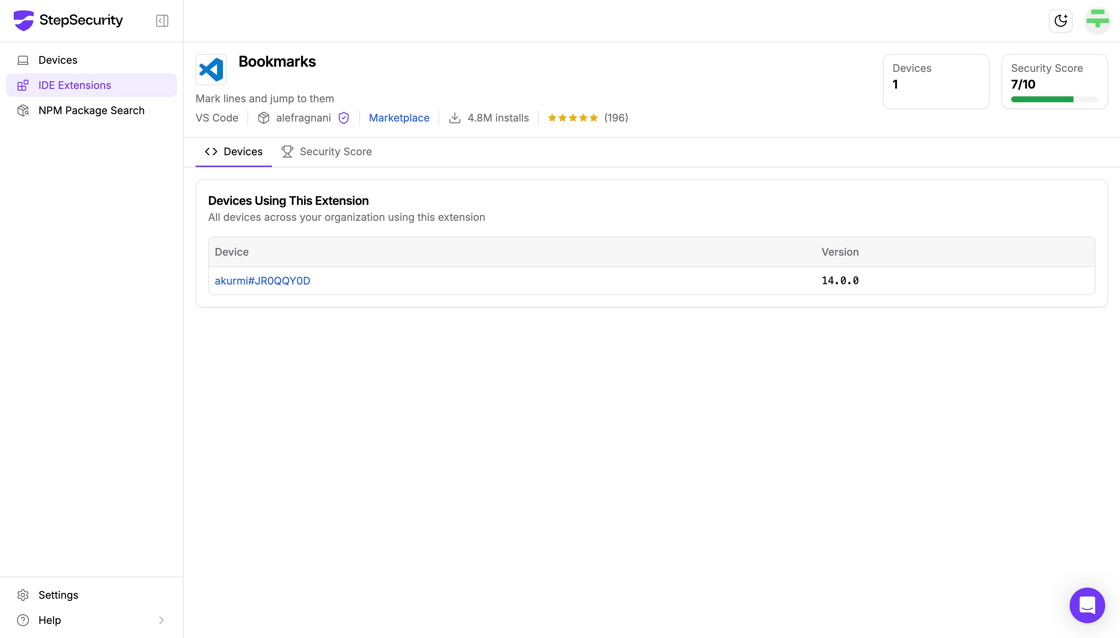Open Devices in the sidebar
1120x638 pixels.
pyautogui.click(x=58, y=60)
